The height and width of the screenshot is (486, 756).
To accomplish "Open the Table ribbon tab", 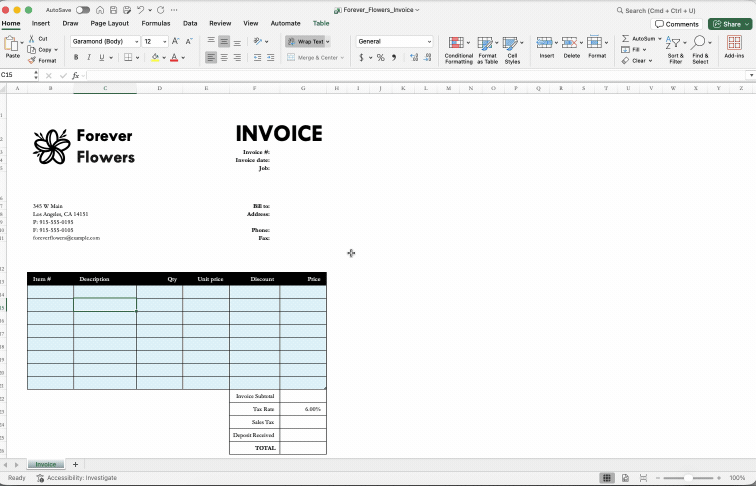I will point(321,23).
